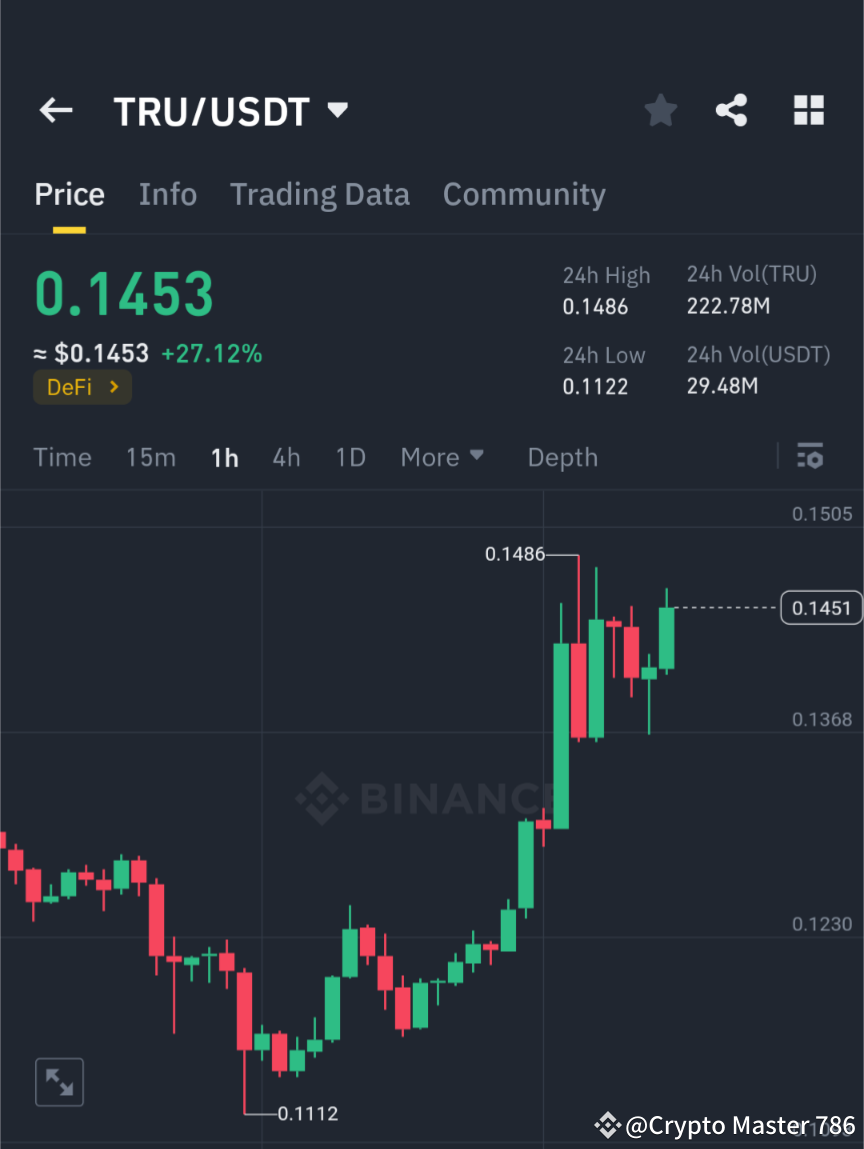The height and width of the screenshot is (1149, 864).
Task: View the Depth chart
Action: point(562,457)
